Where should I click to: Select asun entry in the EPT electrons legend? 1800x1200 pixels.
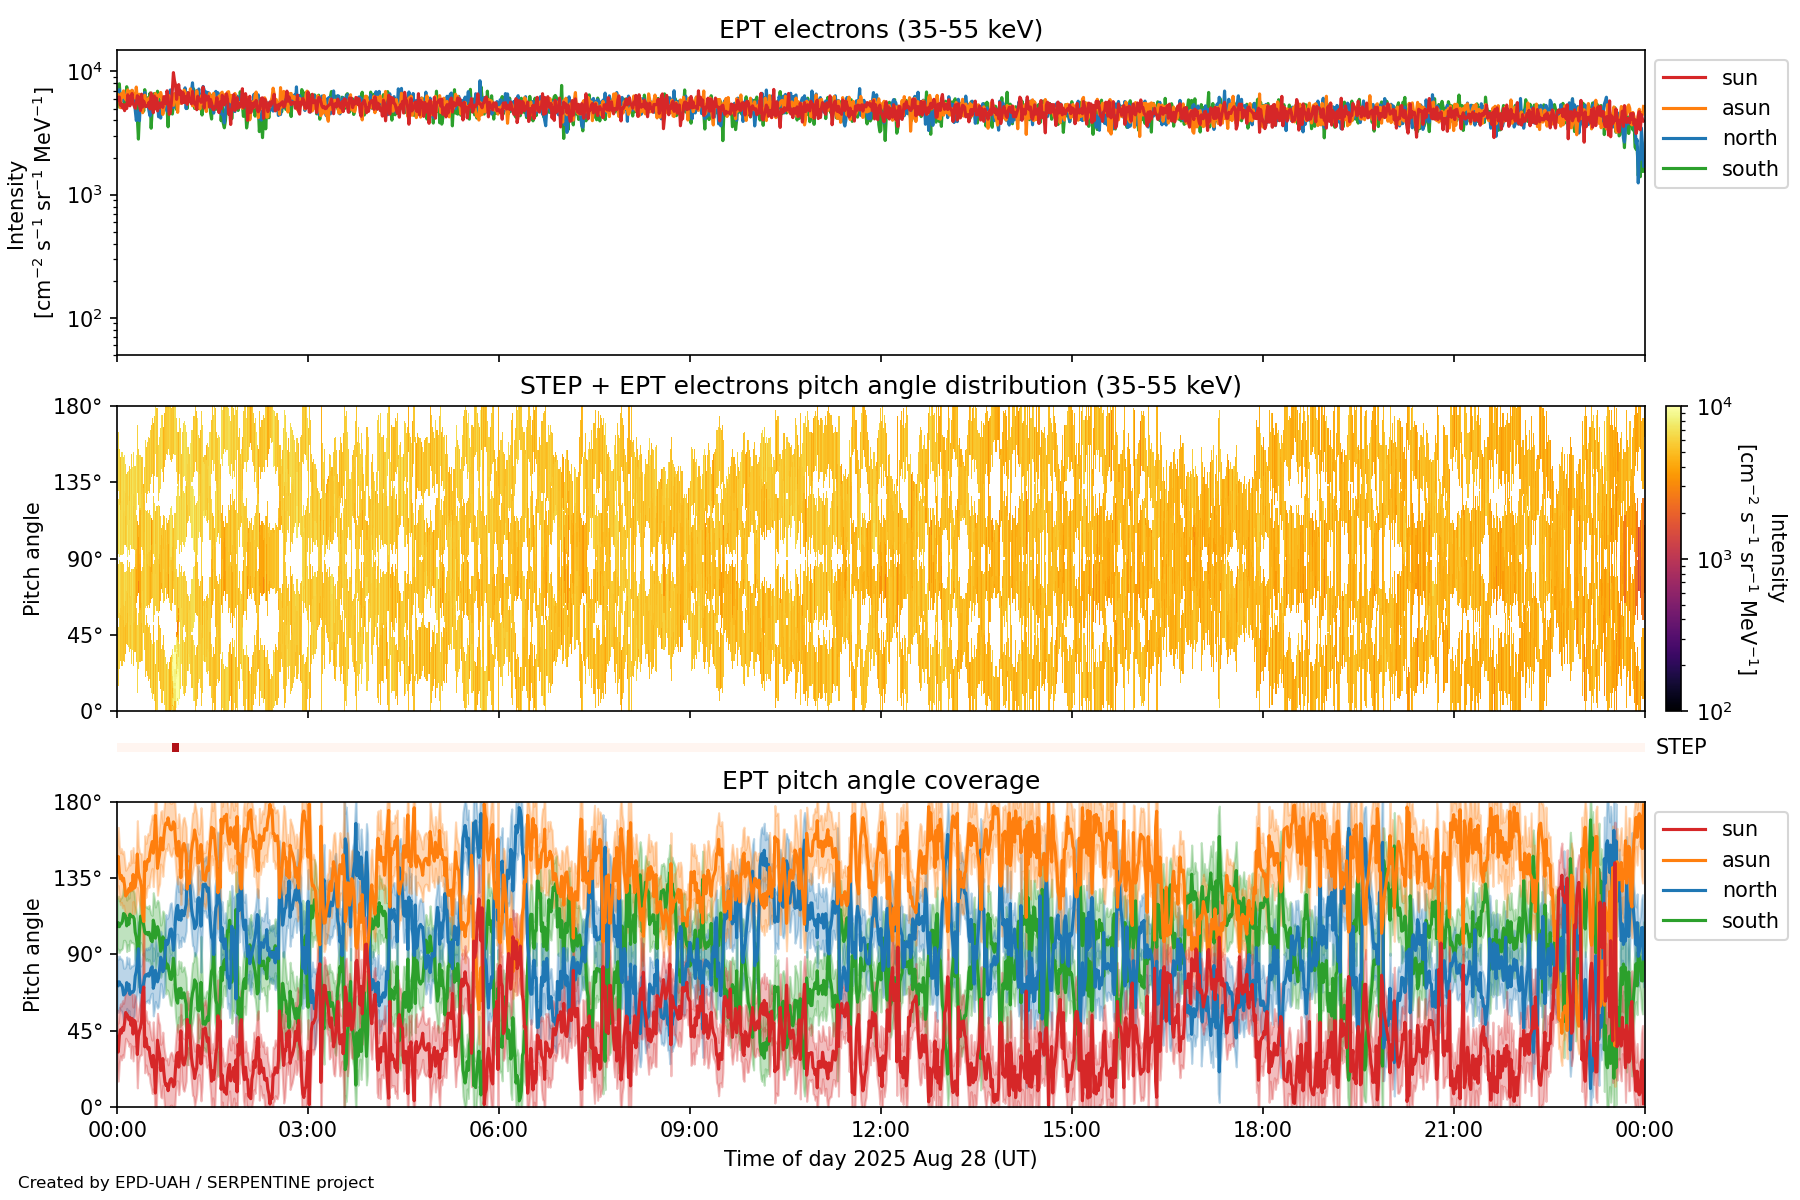pyautogui.click(x=1745, y=108)
